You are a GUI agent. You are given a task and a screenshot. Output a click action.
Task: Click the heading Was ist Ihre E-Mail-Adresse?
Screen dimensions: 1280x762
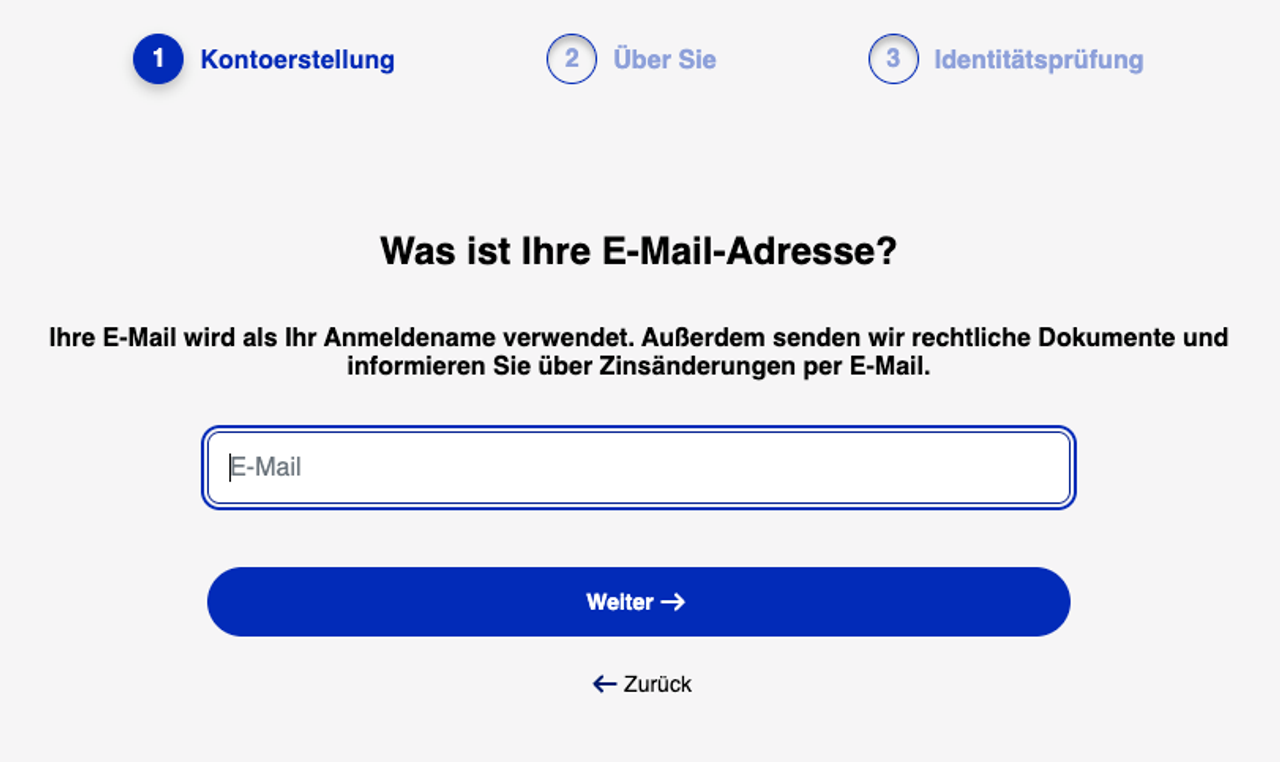[x=640, y=251]
